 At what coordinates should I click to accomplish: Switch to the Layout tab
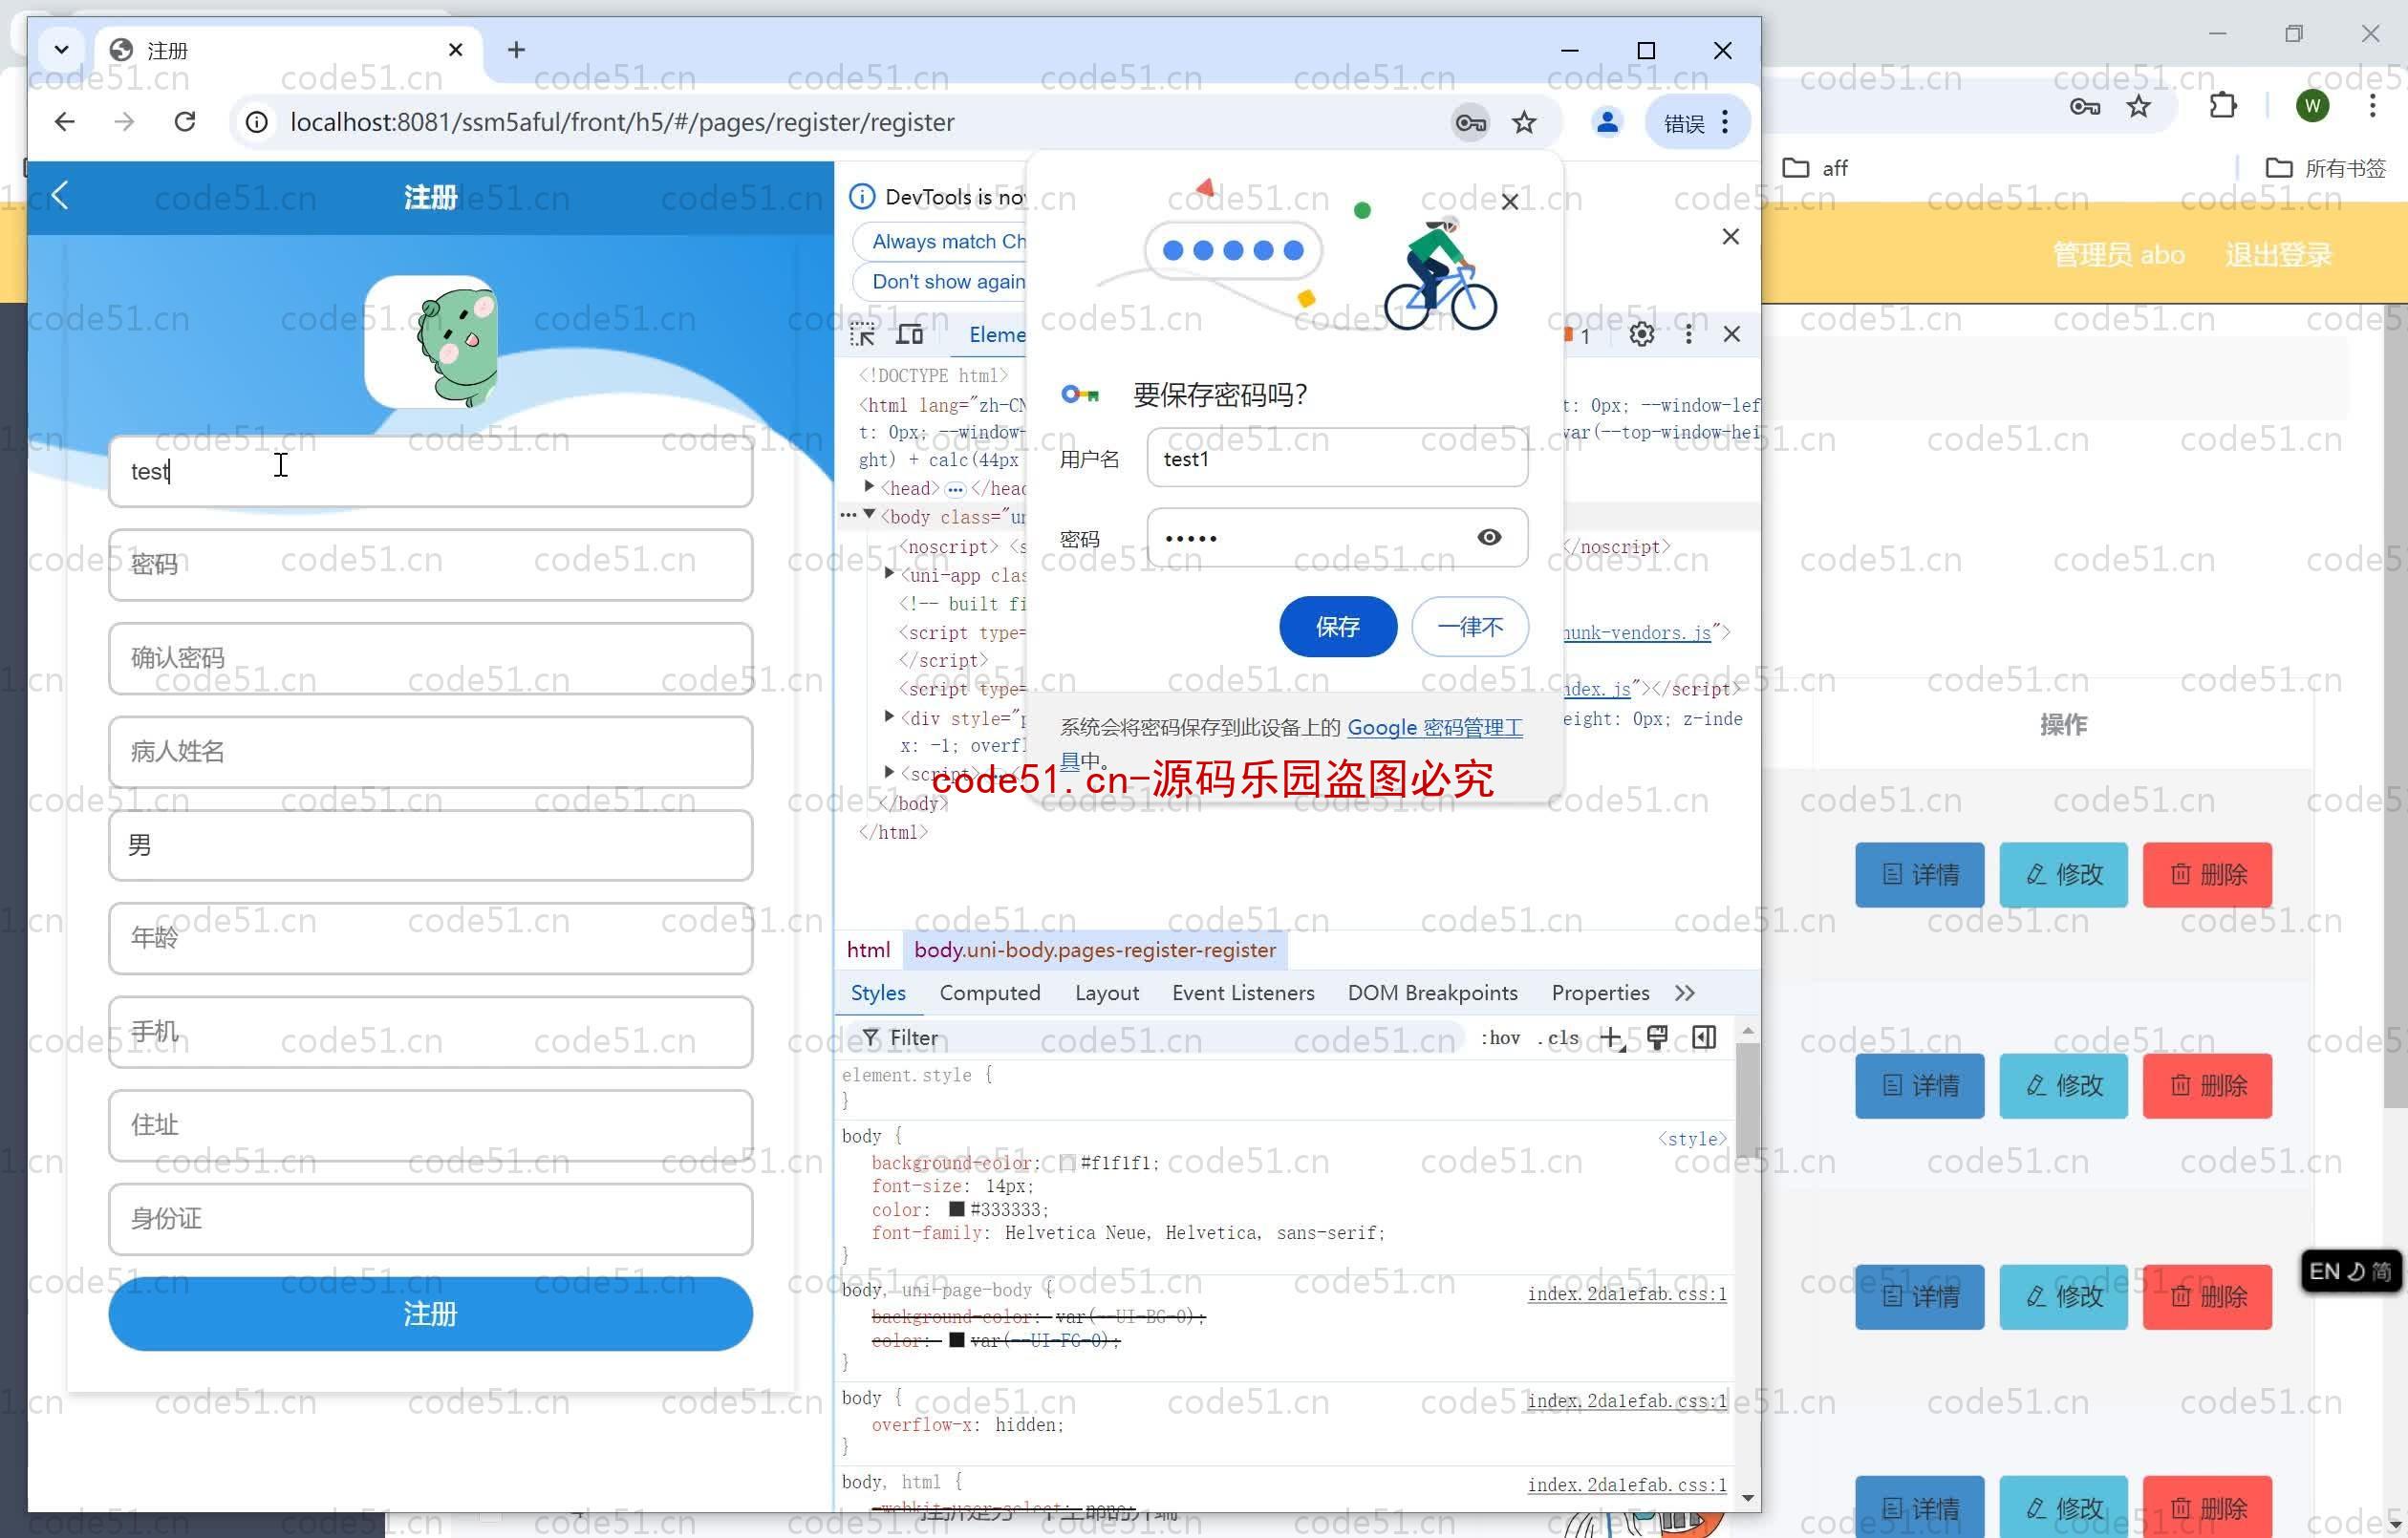tap(1106, 993)
